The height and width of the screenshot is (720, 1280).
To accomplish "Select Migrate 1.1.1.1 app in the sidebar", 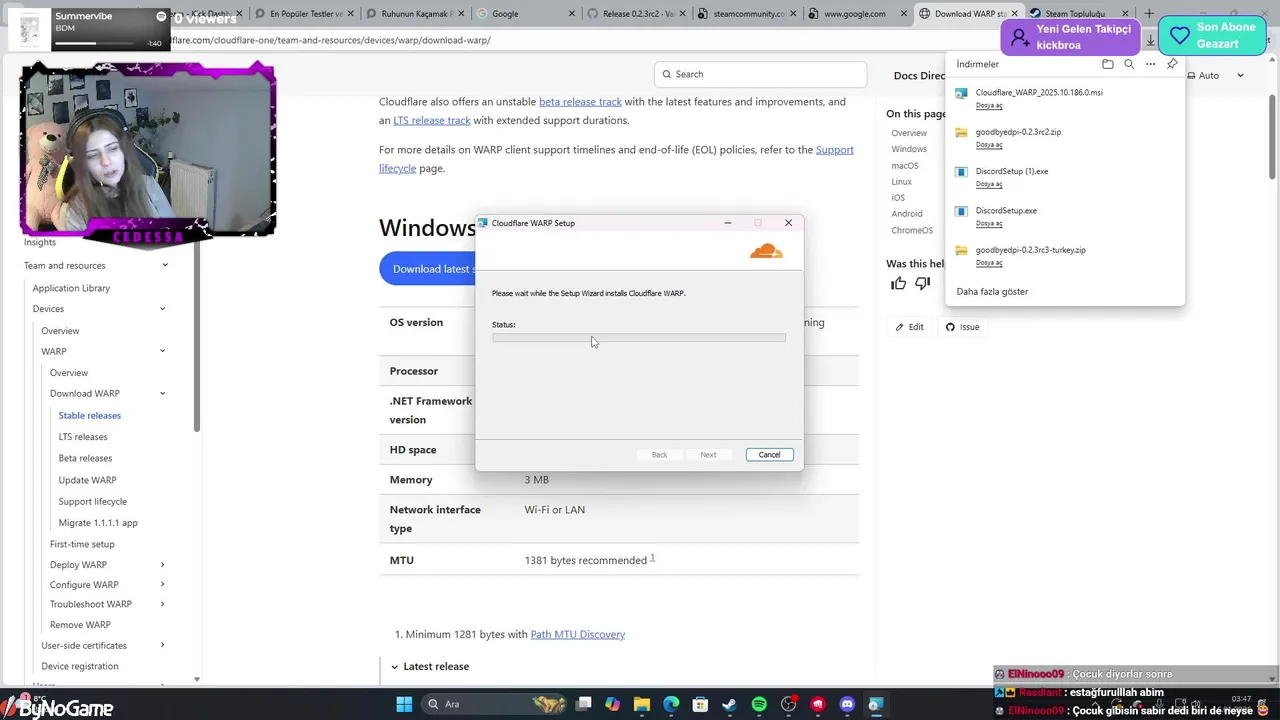I will coord(98,523).
